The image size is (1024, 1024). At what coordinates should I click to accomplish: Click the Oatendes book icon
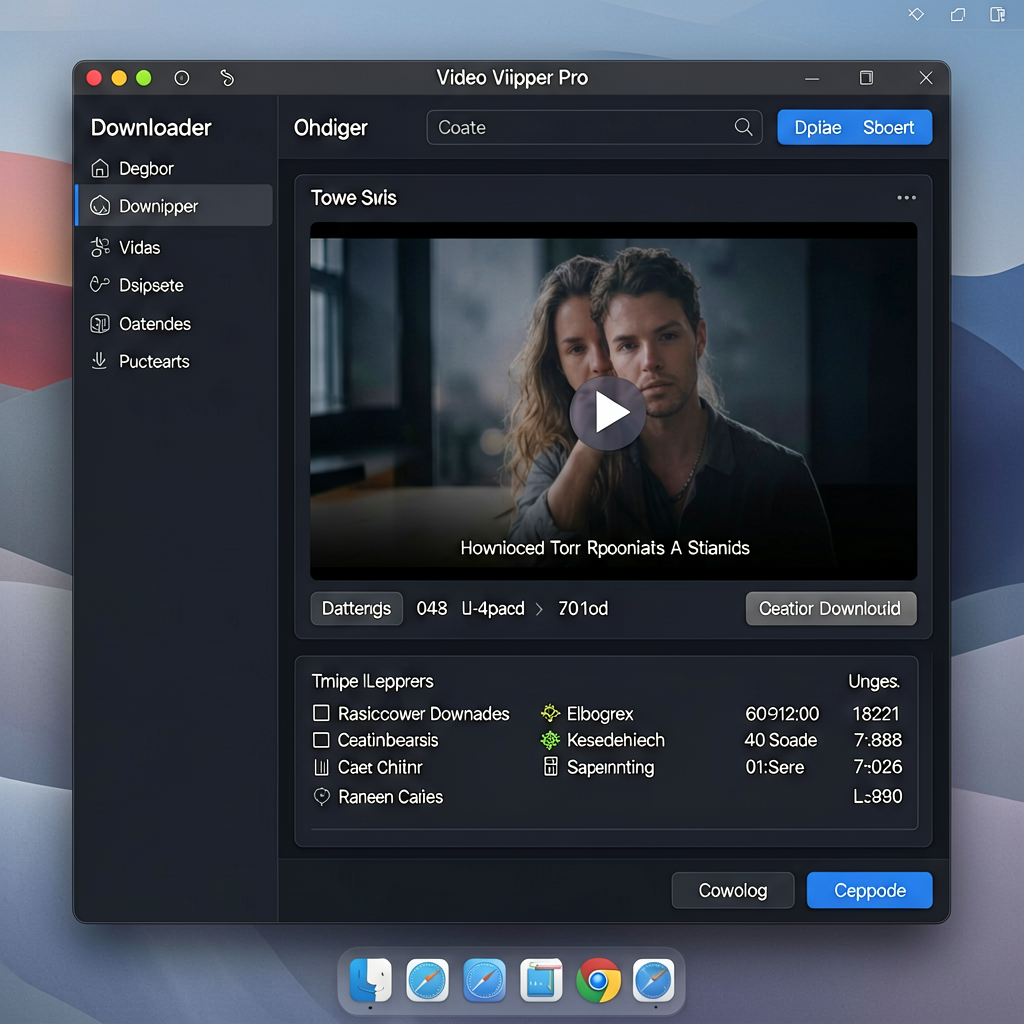point(100,323)
